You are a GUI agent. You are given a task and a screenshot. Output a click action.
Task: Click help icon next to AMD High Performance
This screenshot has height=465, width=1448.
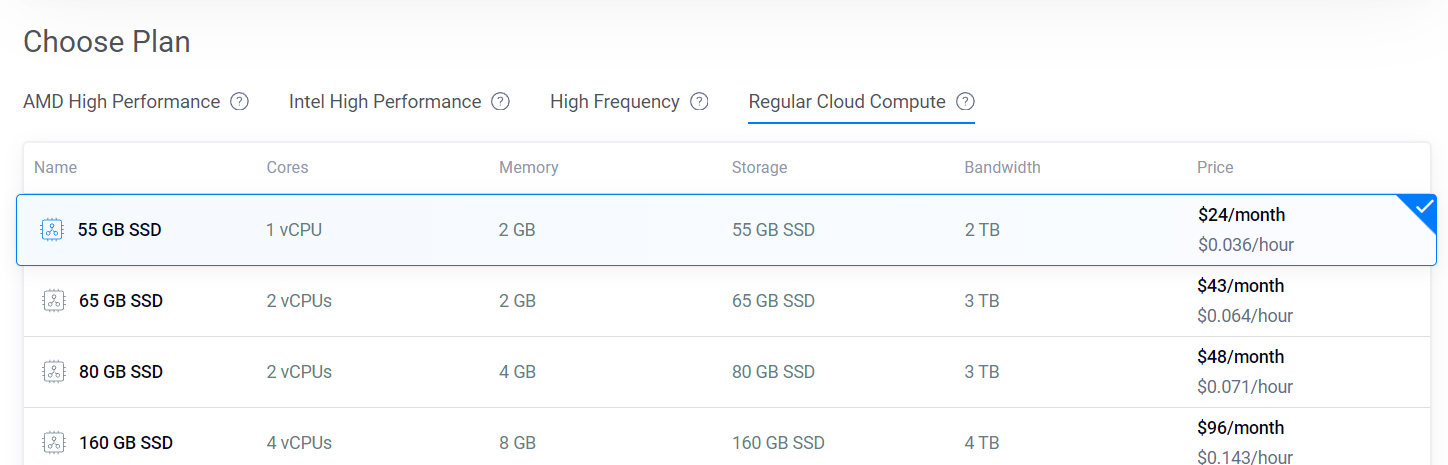[239, 102]
